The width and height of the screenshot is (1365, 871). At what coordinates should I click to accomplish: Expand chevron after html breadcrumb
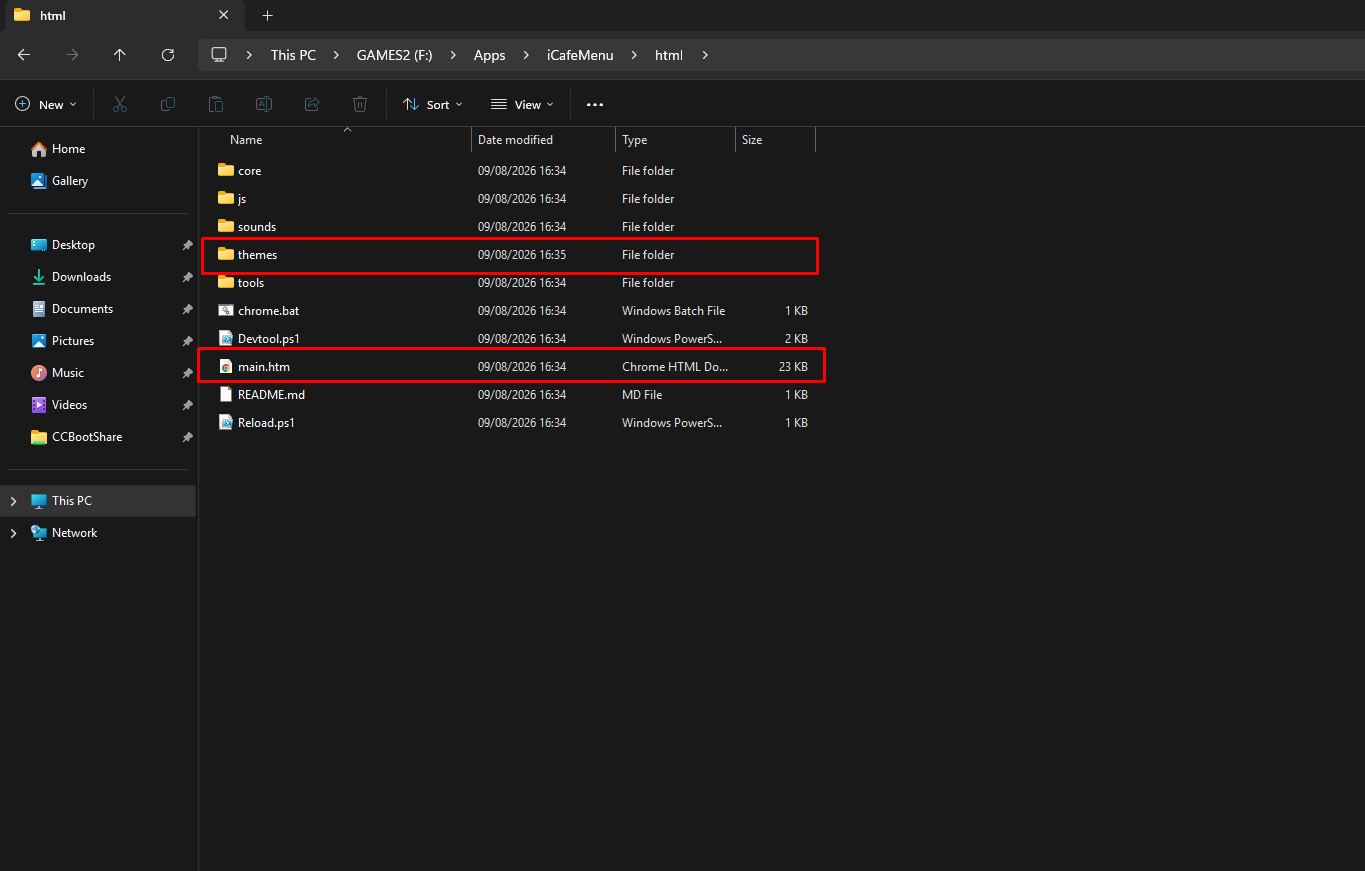coord(705,55)
